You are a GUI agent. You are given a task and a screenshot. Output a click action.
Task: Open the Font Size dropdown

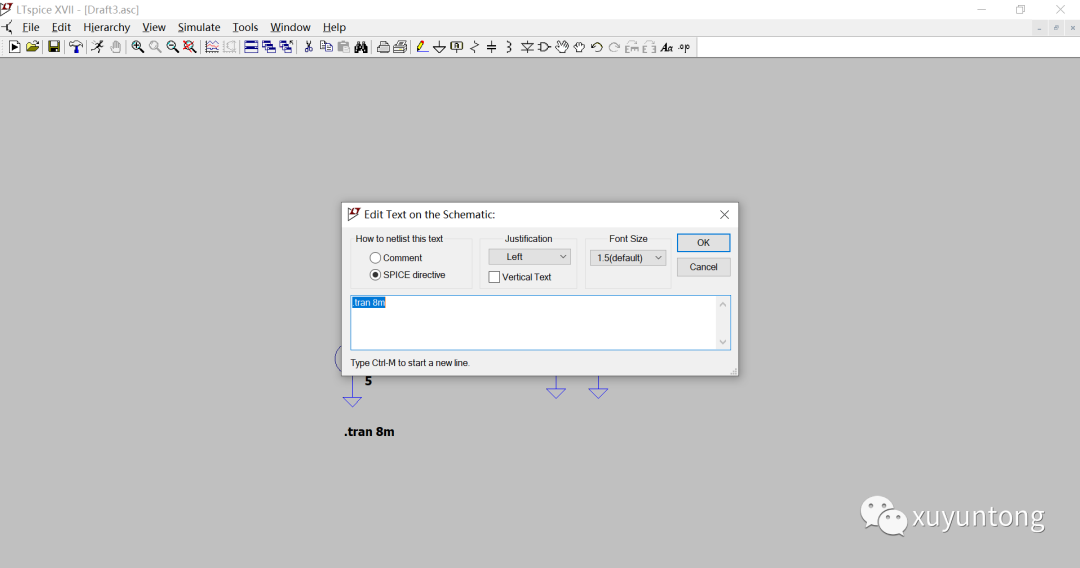pos(627,257)
